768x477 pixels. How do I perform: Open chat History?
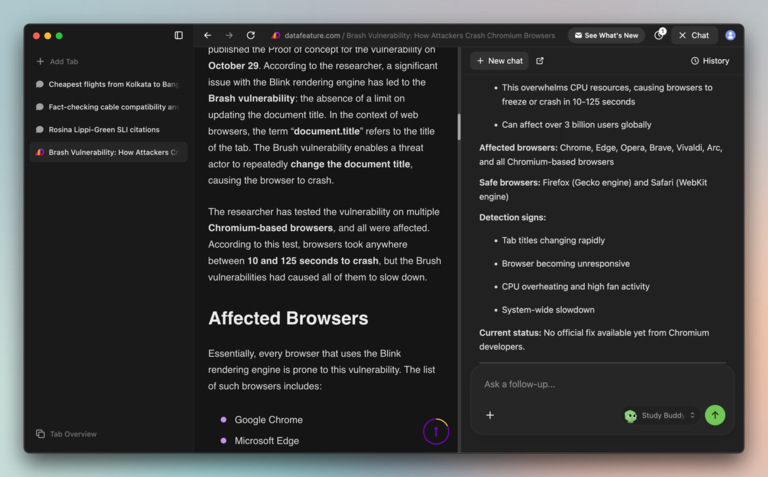(710, 61)
